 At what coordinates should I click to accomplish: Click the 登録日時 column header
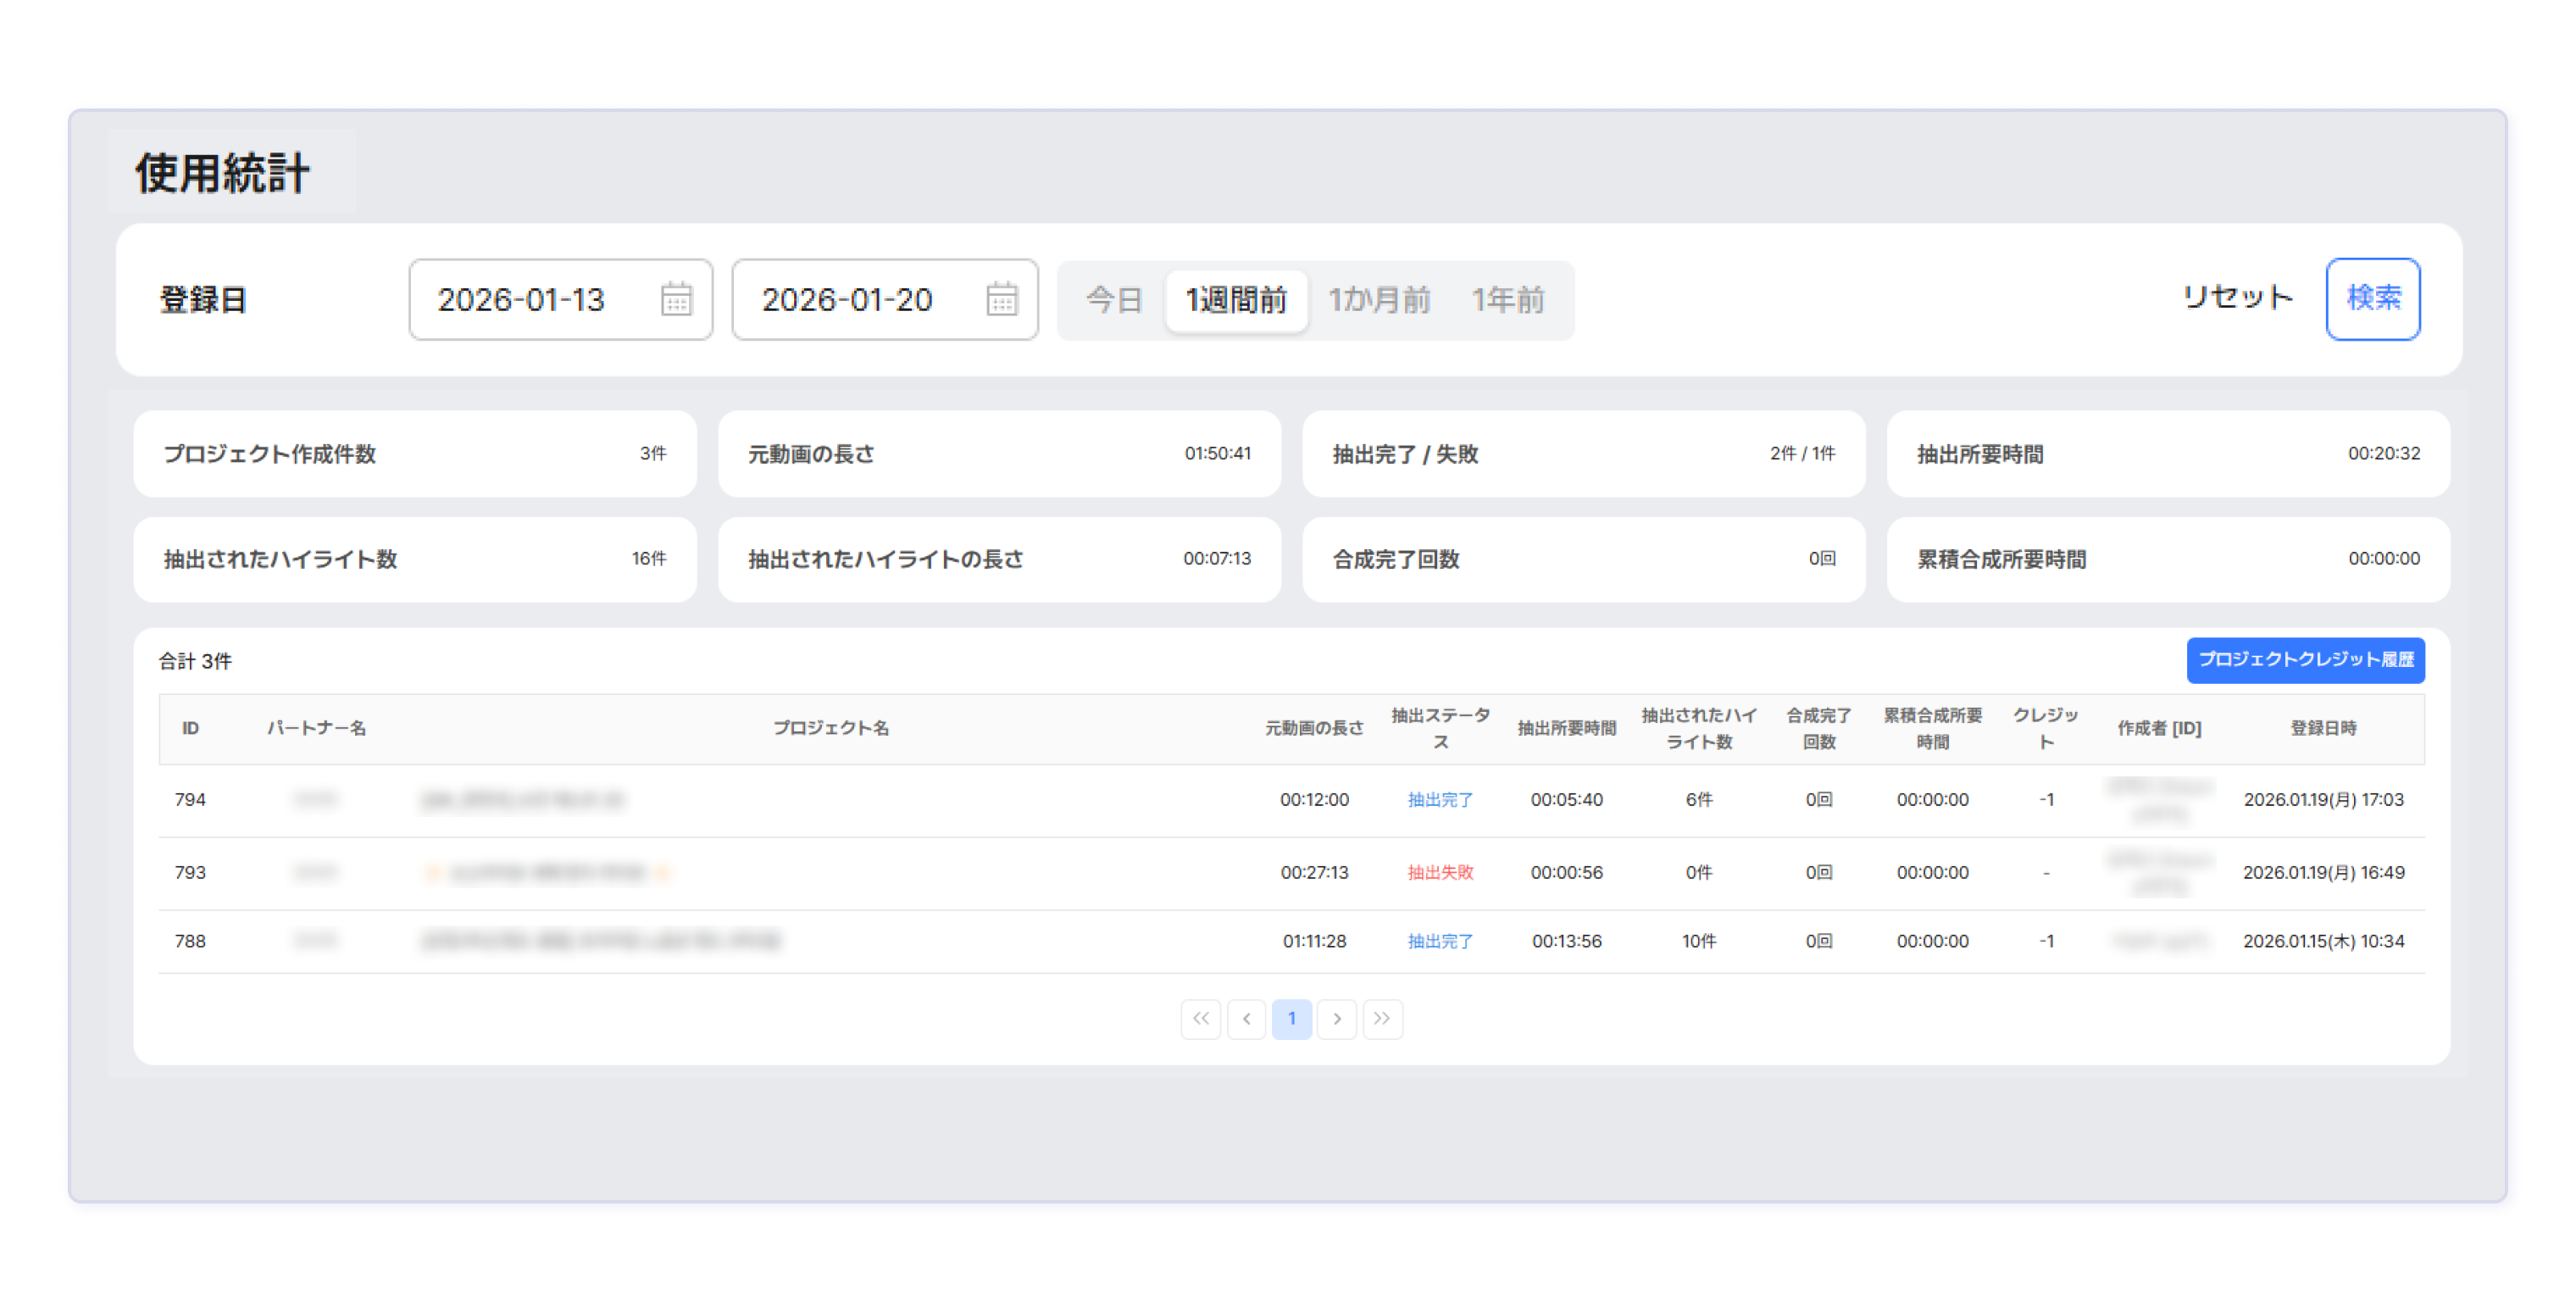2323,728
